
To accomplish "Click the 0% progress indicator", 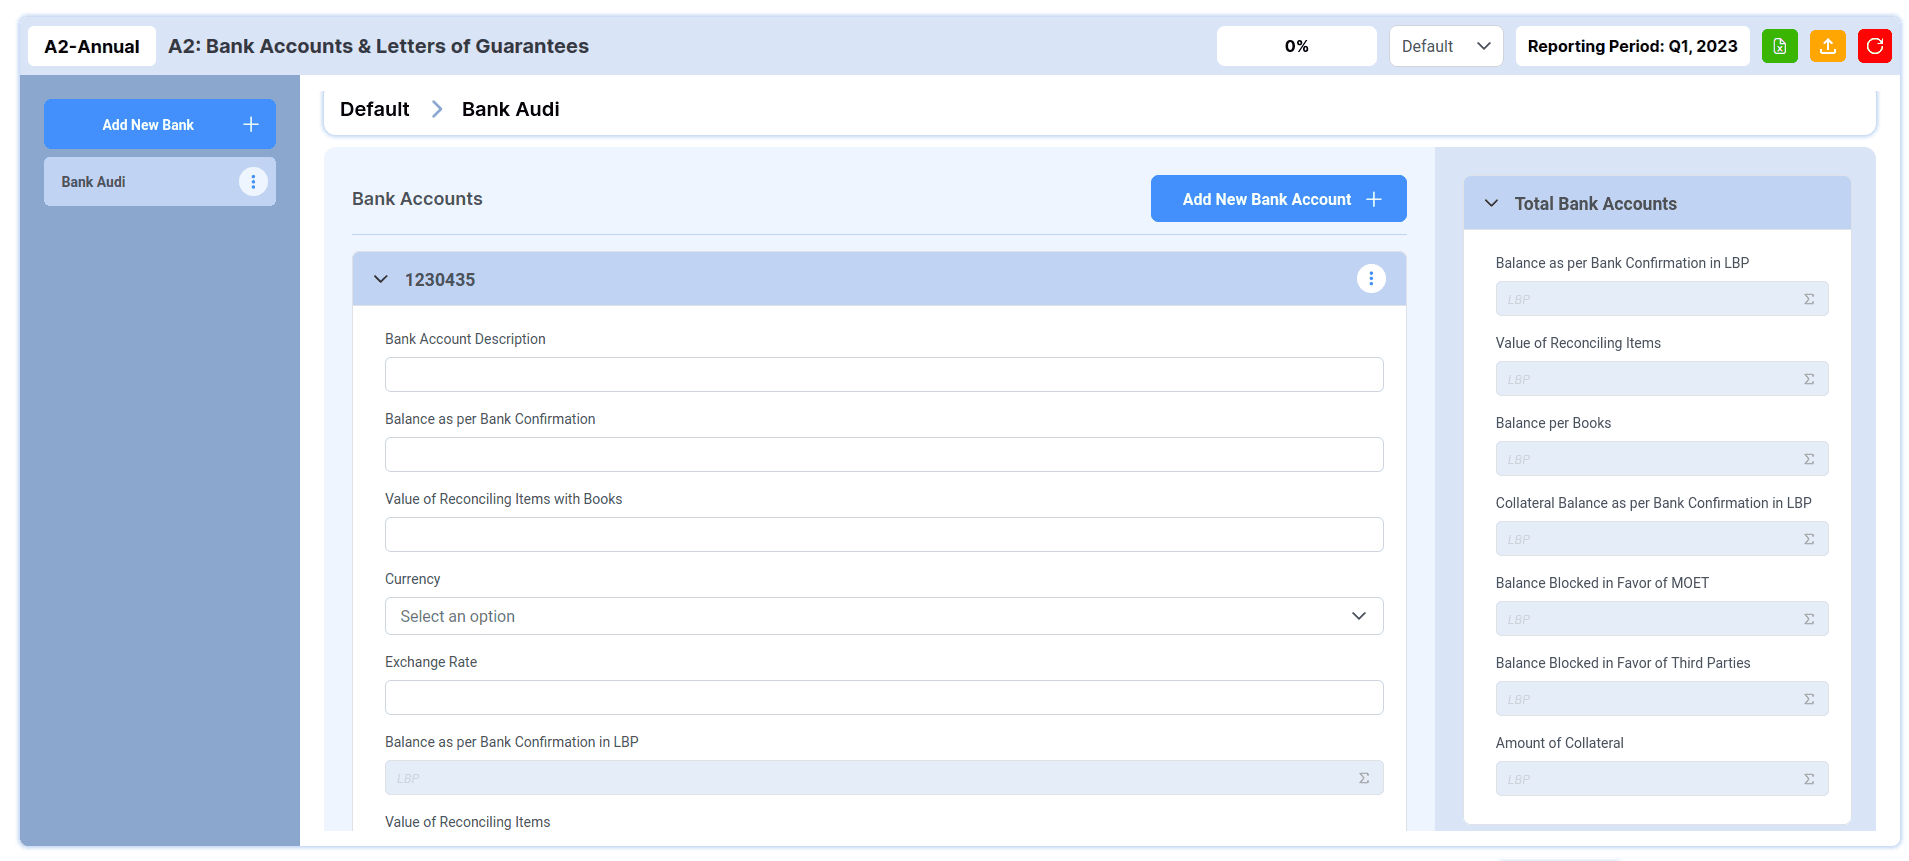I will 1296,46.
